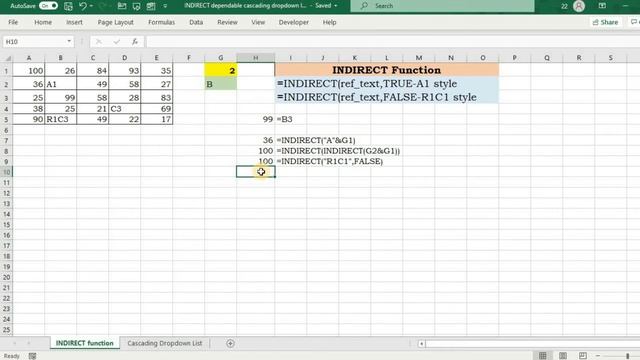Click cell with FALSE-R1C1 style syntax
Viewport: 640px width, 360px height.
387,97
